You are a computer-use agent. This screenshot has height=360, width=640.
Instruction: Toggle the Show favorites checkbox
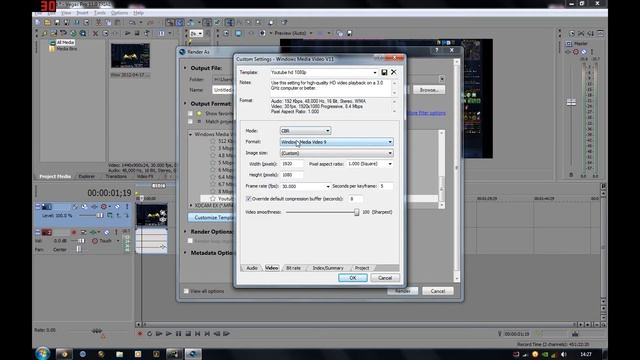pos(190,113)
